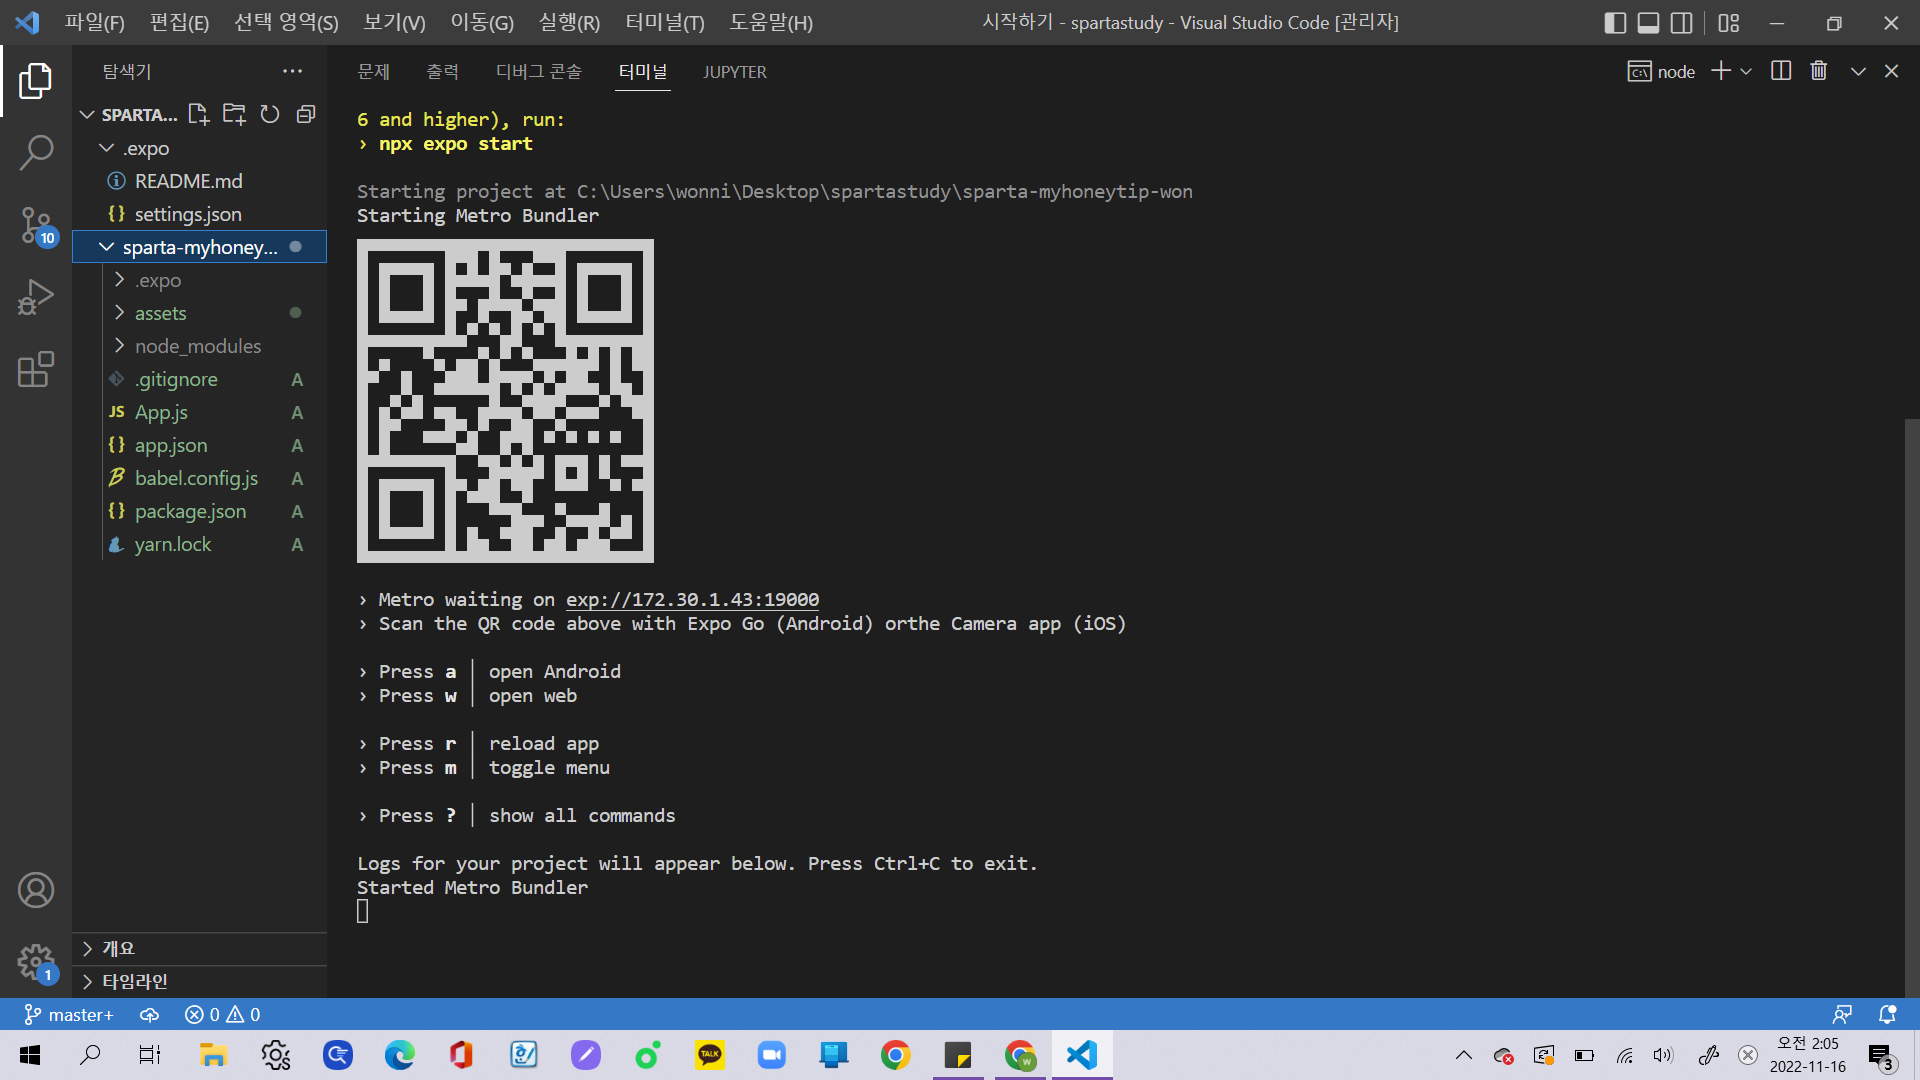This screenshot has height=1080, width=1920.
Task: Toggle the secondary side bar layout
Action: (1682, 22)
